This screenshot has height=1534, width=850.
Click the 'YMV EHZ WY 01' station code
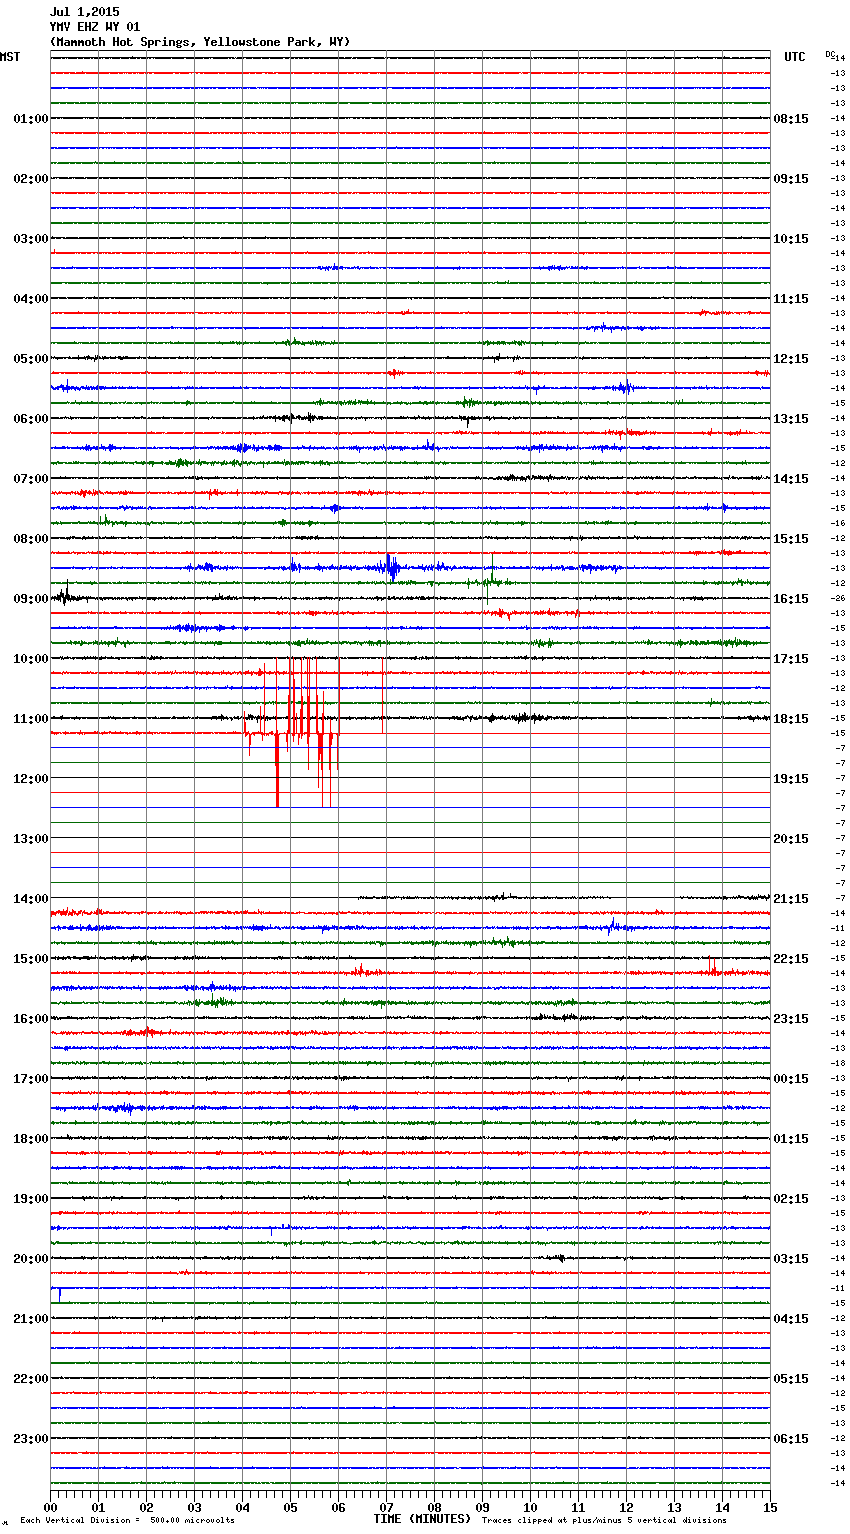[95, 27]
